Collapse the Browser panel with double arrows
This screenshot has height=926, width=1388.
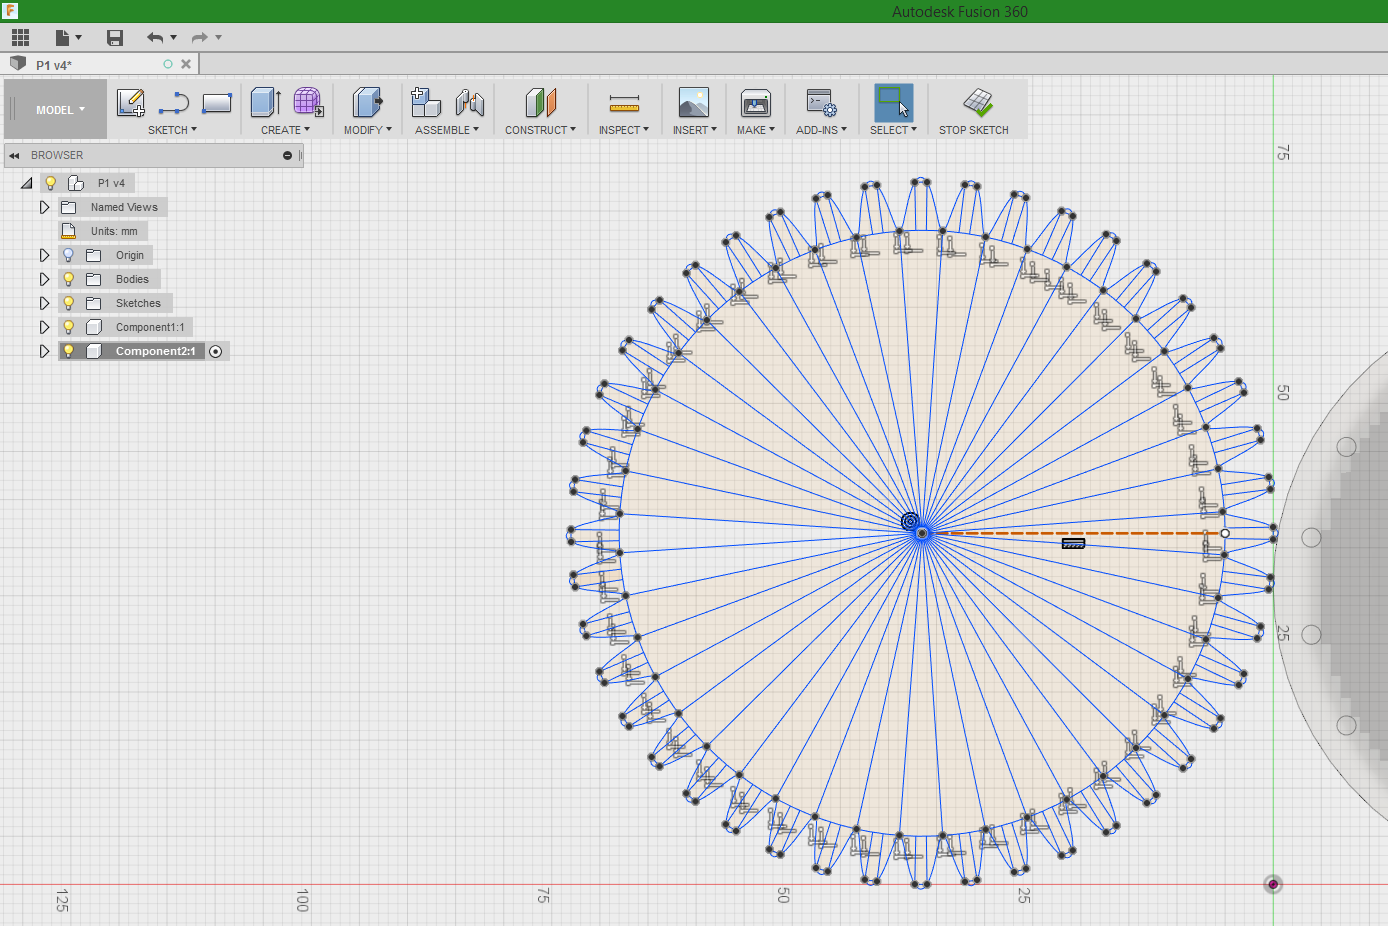click(14, 155)
